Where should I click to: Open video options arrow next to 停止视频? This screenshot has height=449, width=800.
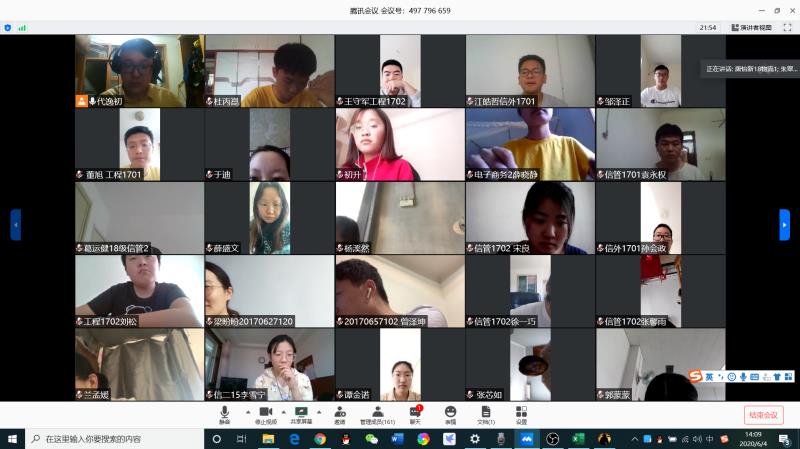(282, 411)
